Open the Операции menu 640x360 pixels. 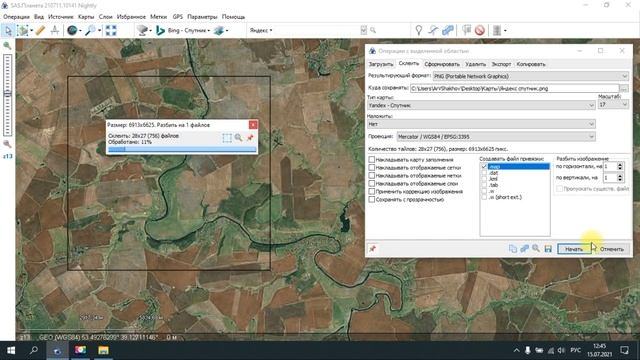tap(16, 17)
